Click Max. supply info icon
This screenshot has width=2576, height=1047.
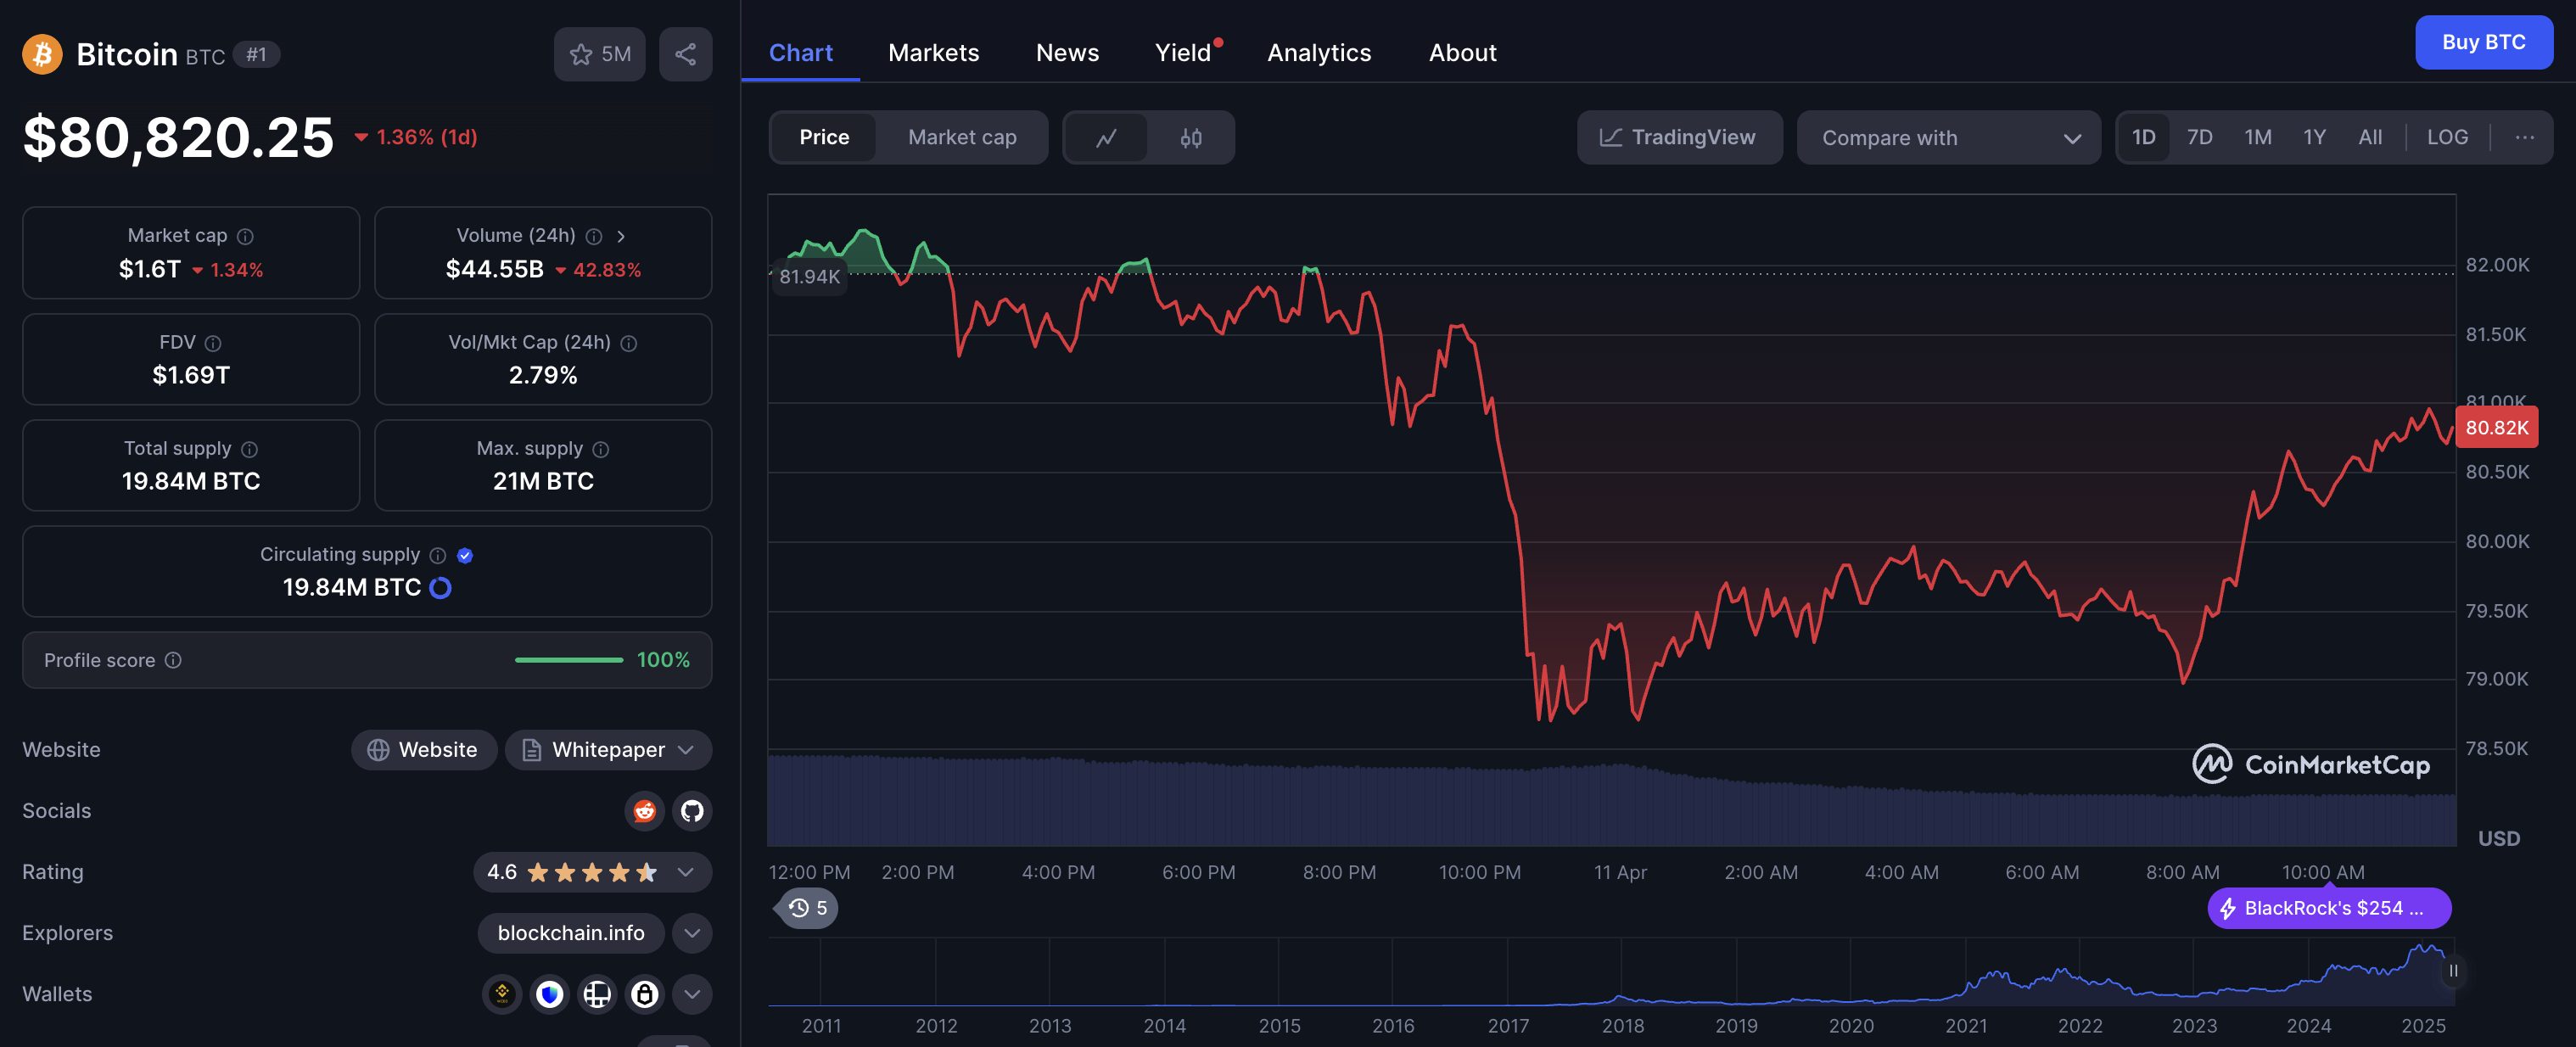coord(601,449)
